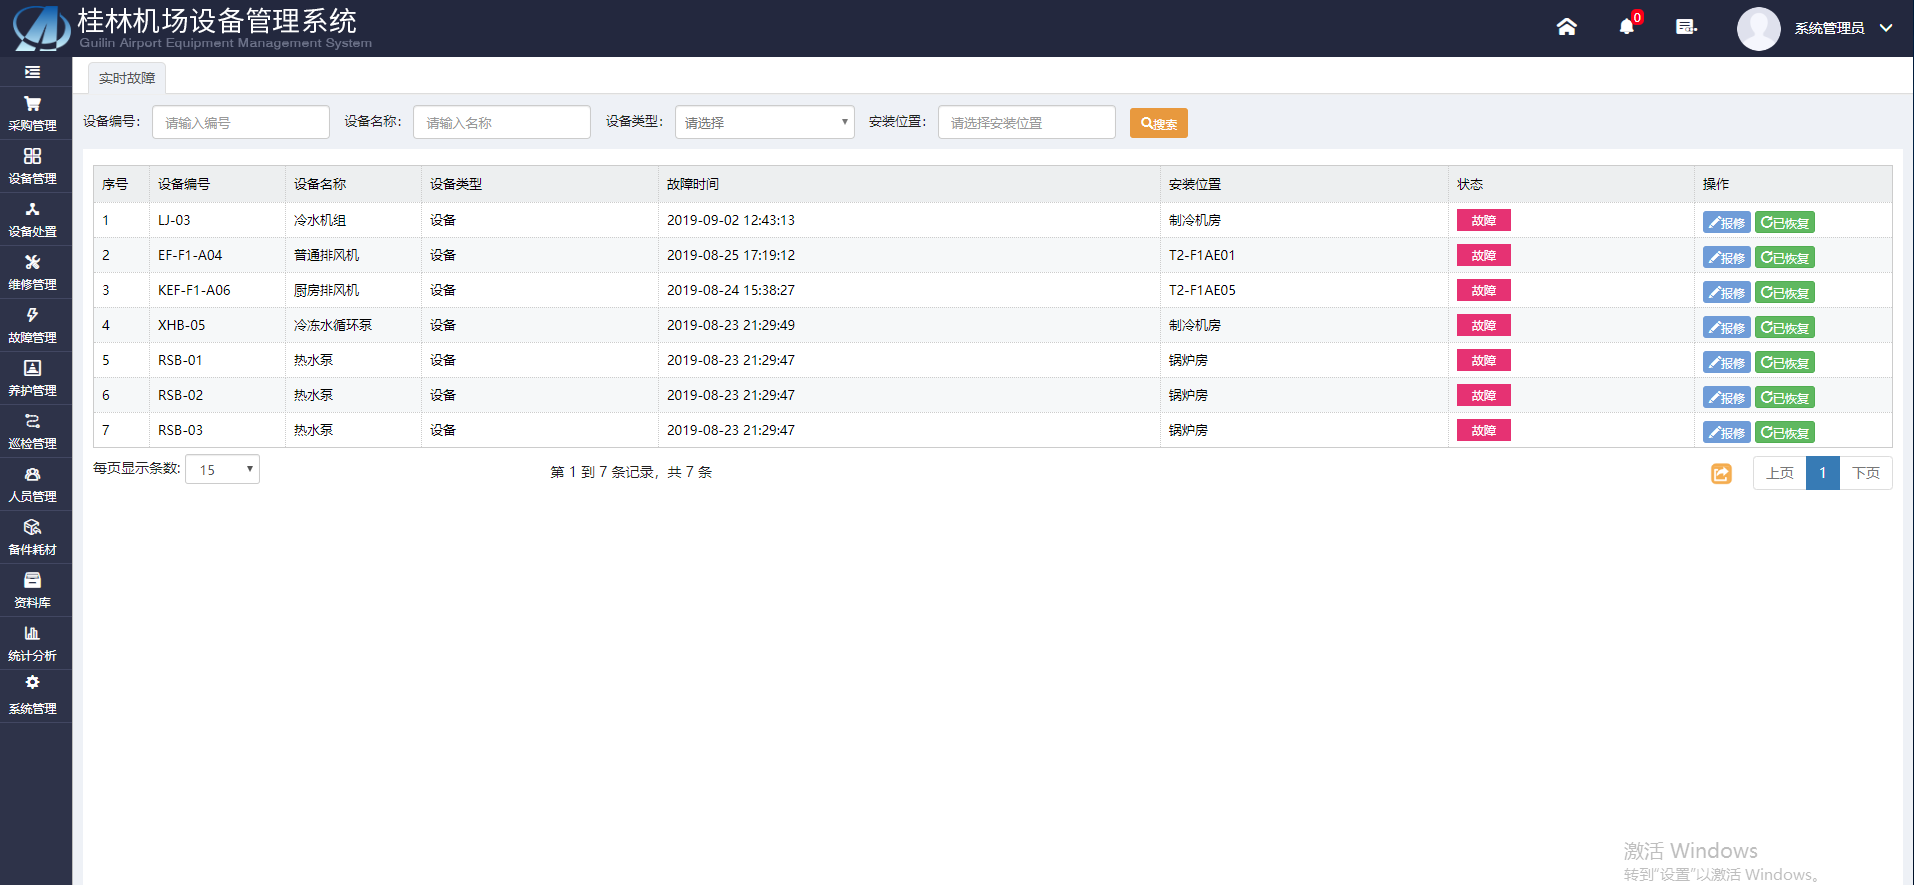The image size is (1914, 885).
Task: Open 统计分析 chart sidebar icon
Action: pos(33,634)
